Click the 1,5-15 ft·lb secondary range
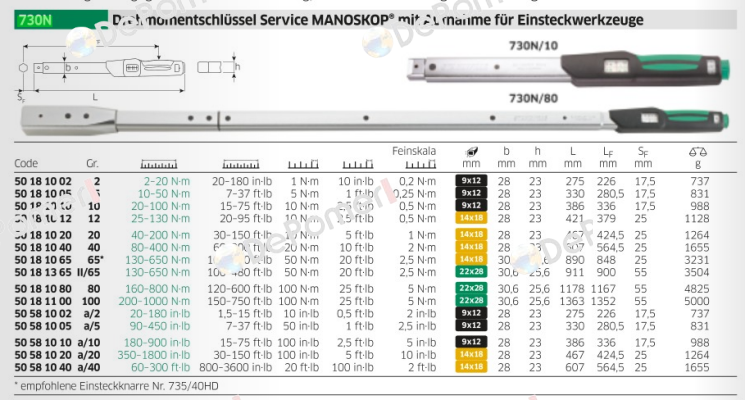 click(x=245, y=314)
